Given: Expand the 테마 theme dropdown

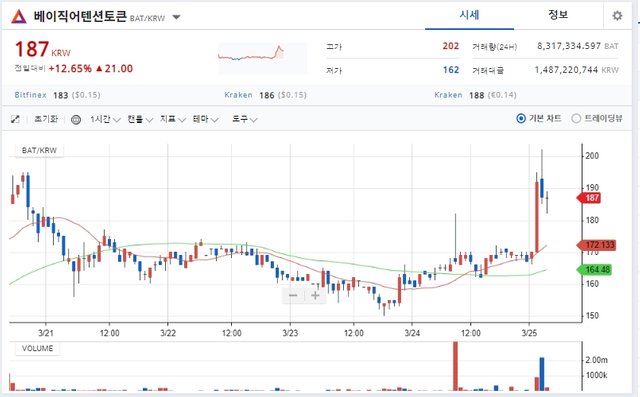Looking at the screenshot, I should coord(205,119).
